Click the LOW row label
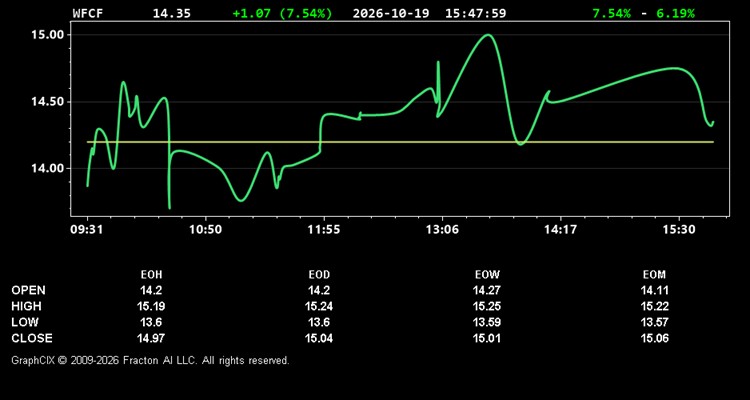 [x=25, y=322]
